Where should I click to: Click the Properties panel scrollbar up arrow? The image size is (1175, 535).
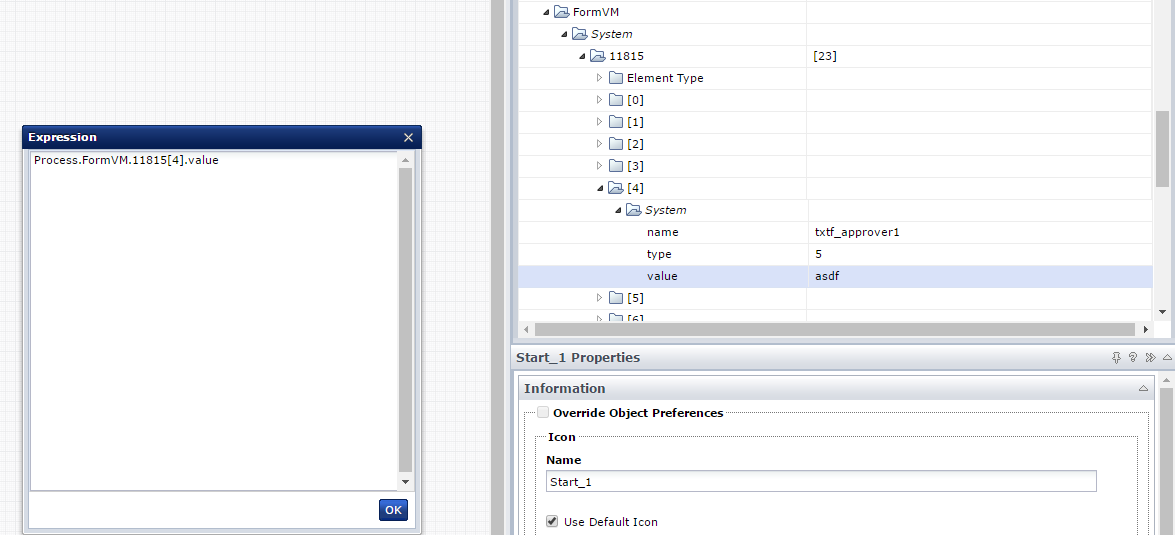pyautogui.click(x=1167, y=381)
